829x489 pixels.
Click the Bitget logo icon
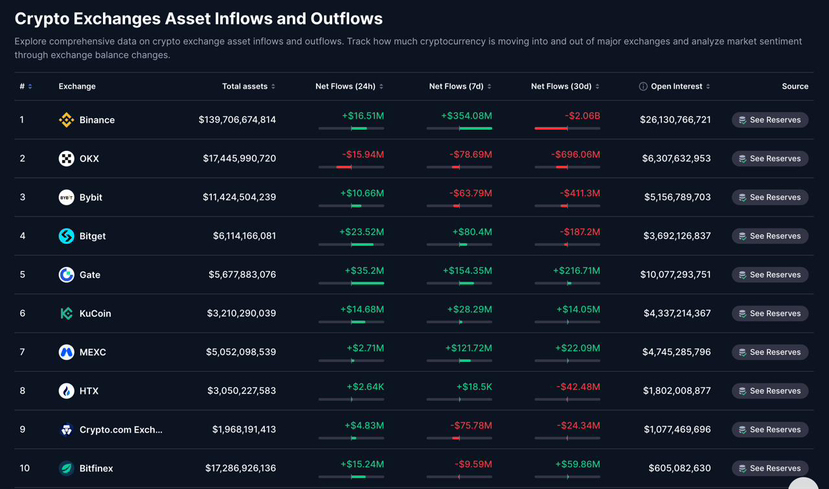click(66, 236)
